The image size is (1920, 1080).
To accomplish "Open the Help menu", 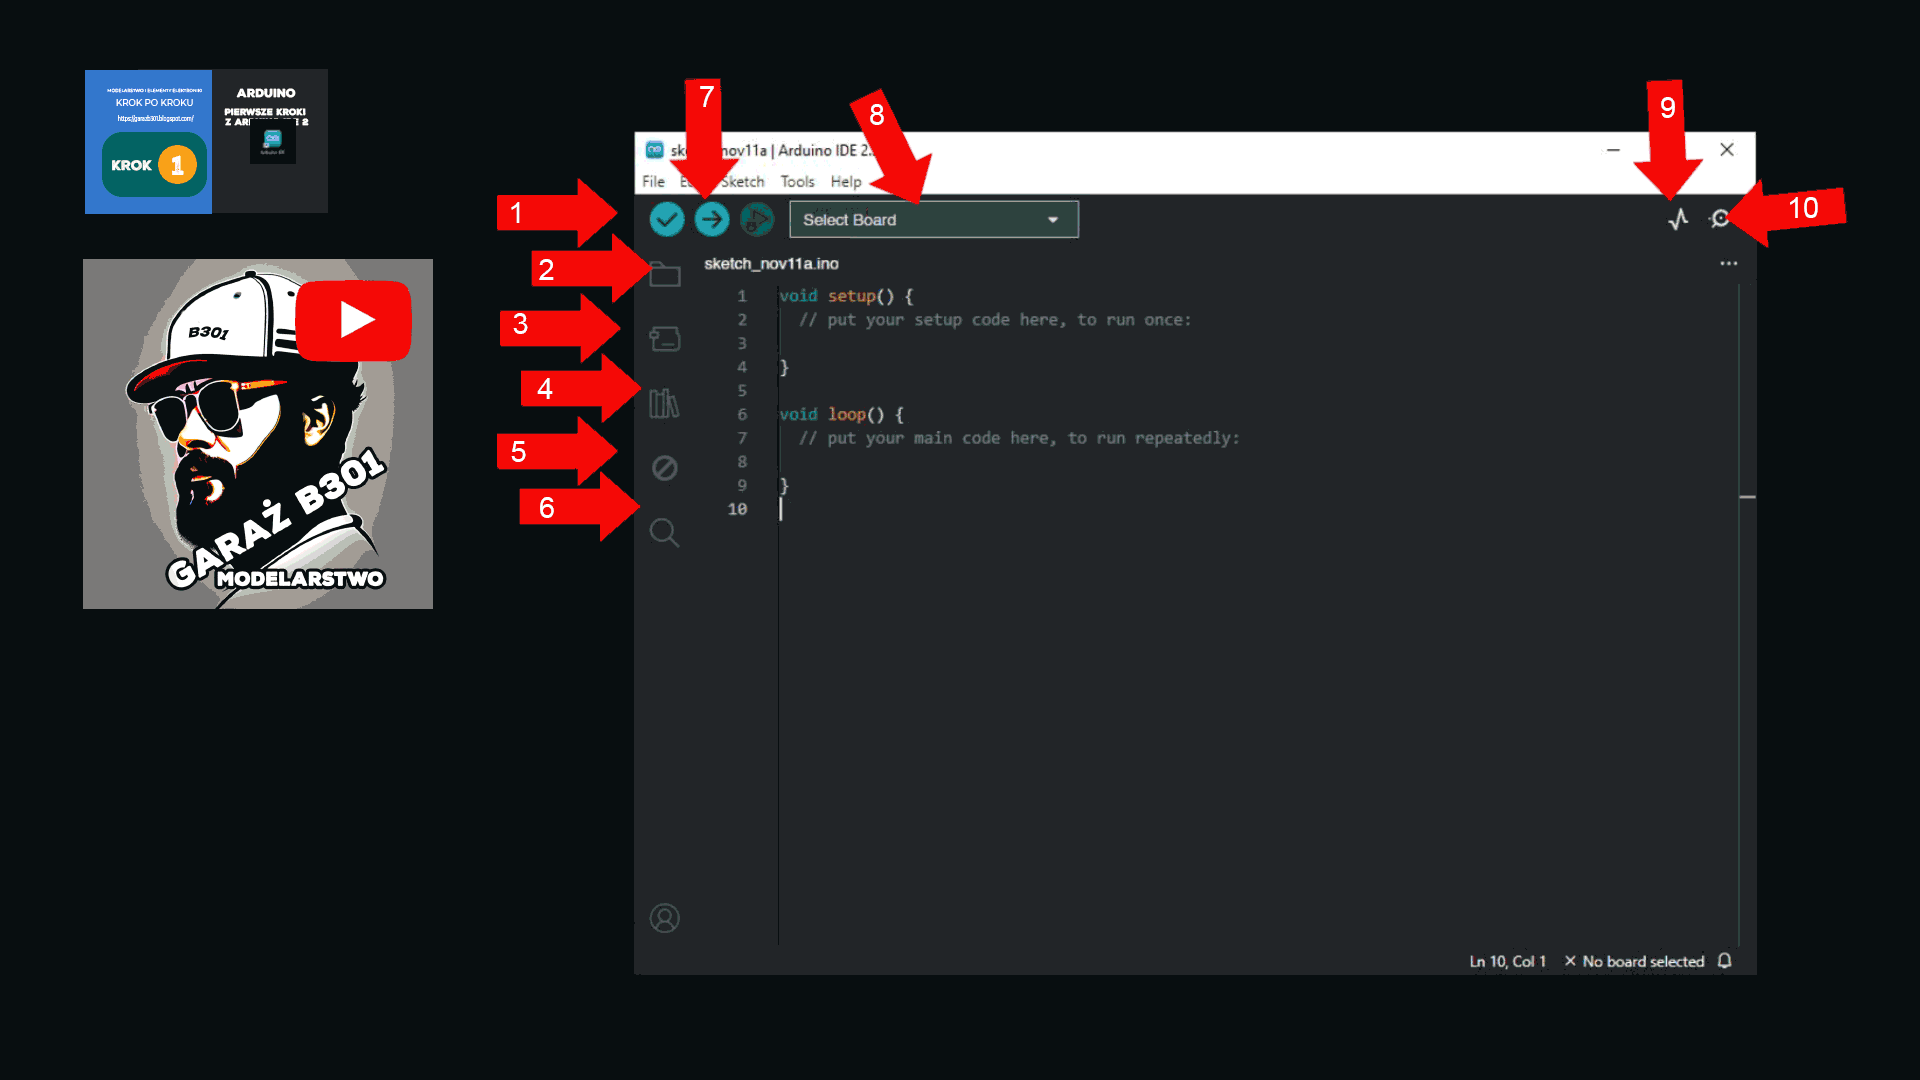I will (x=846, y=182).
